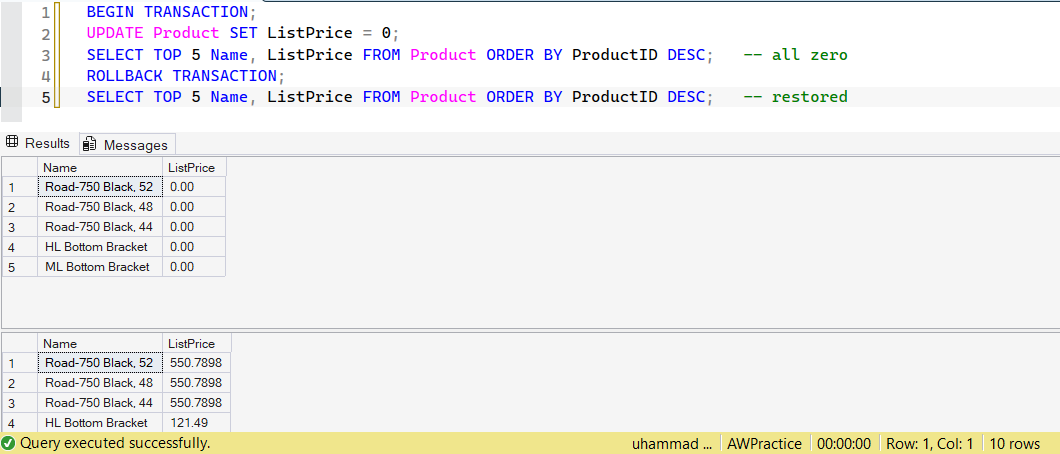Select ListPrice column header in first grid
This screenshot has height=454, width=1060.
coord(194,167)
